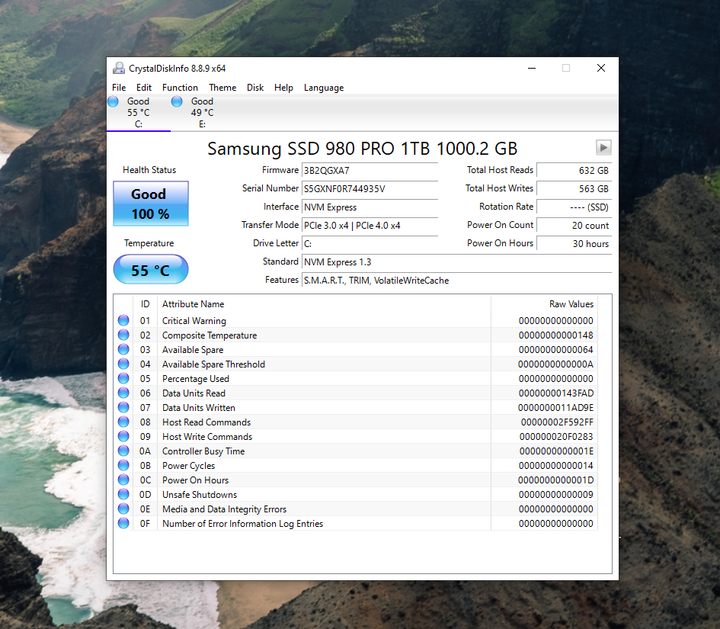Click status orb for Available Spare row
Image resolution: width=720 pixels, height=629 pixels.
click(x=124, y=349)
